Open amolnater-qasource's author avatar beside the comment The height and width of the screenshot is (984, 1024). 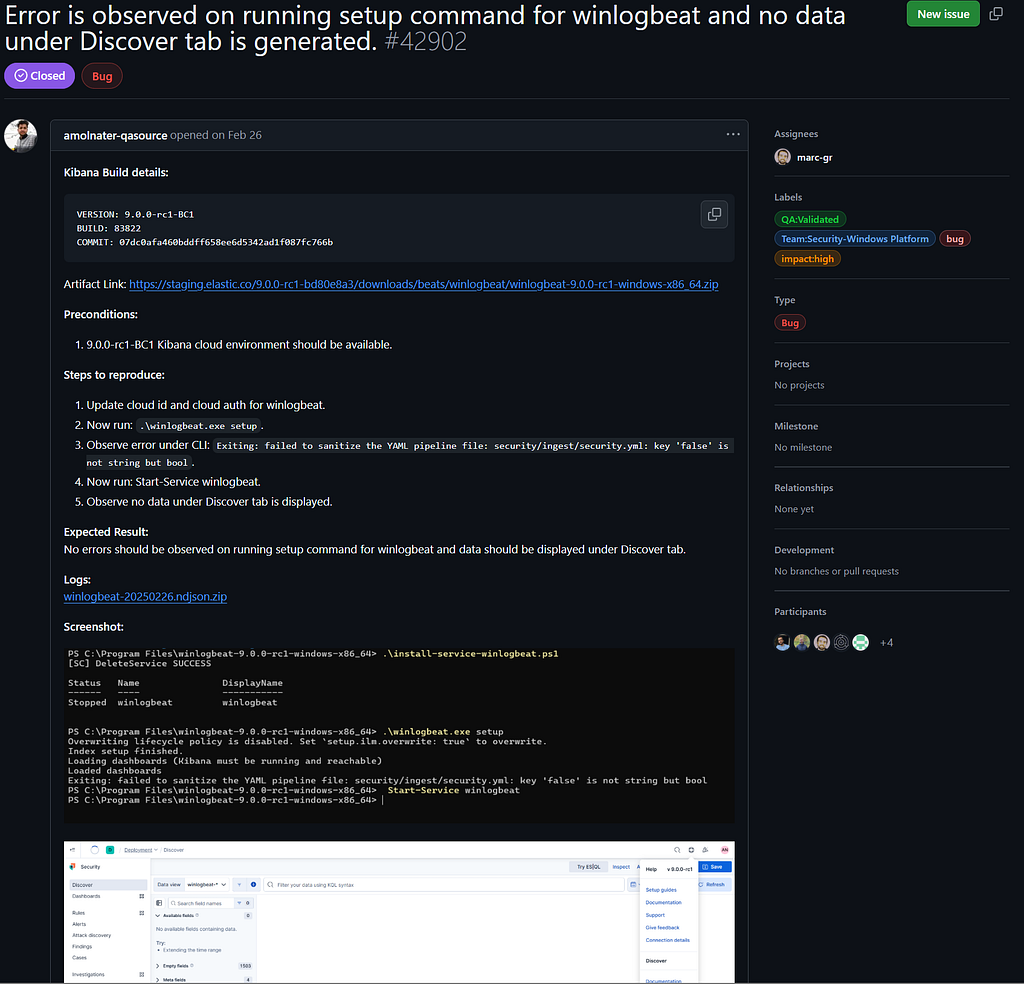21,136
